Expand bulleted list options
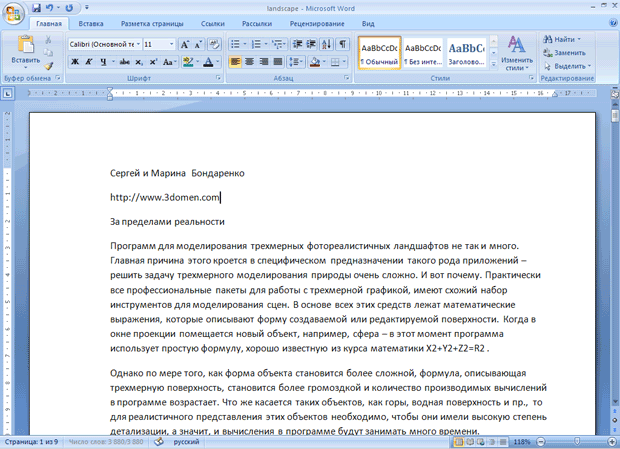Viewport: 620px width, 449px height. (x=245, y=44)
